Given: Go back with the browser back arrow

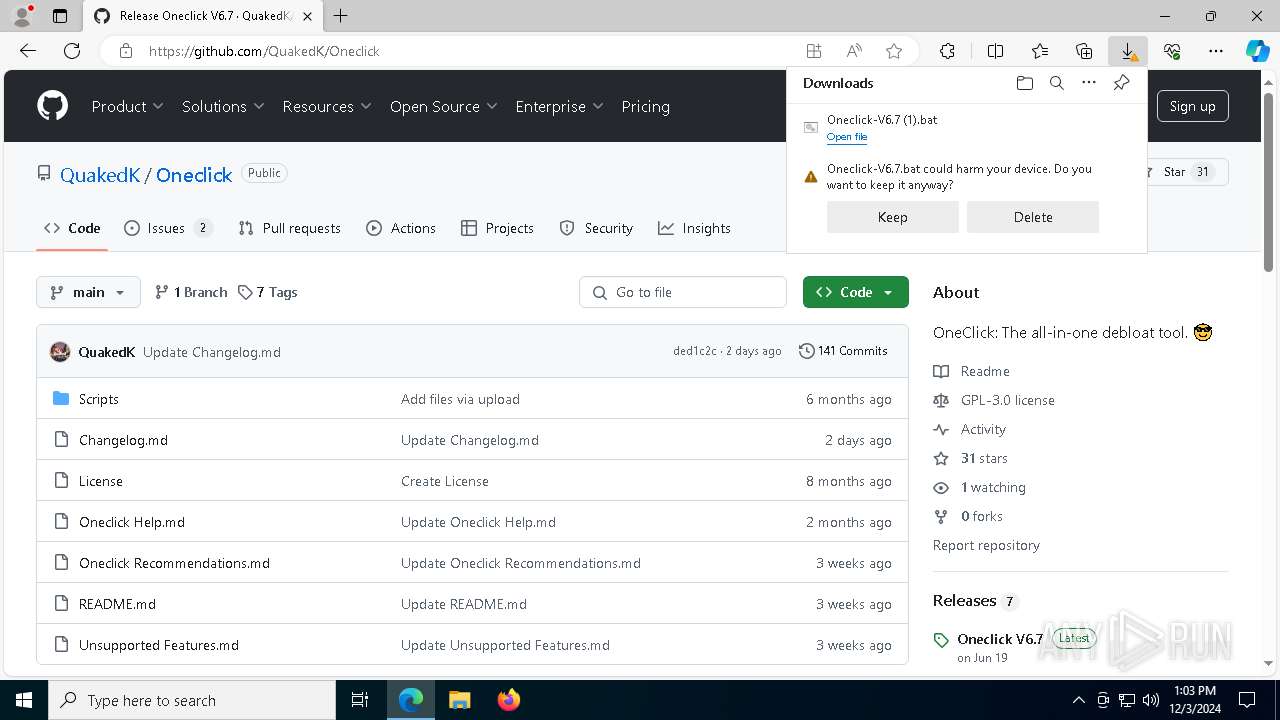Looking at the screenshot, I should point(28,51).
